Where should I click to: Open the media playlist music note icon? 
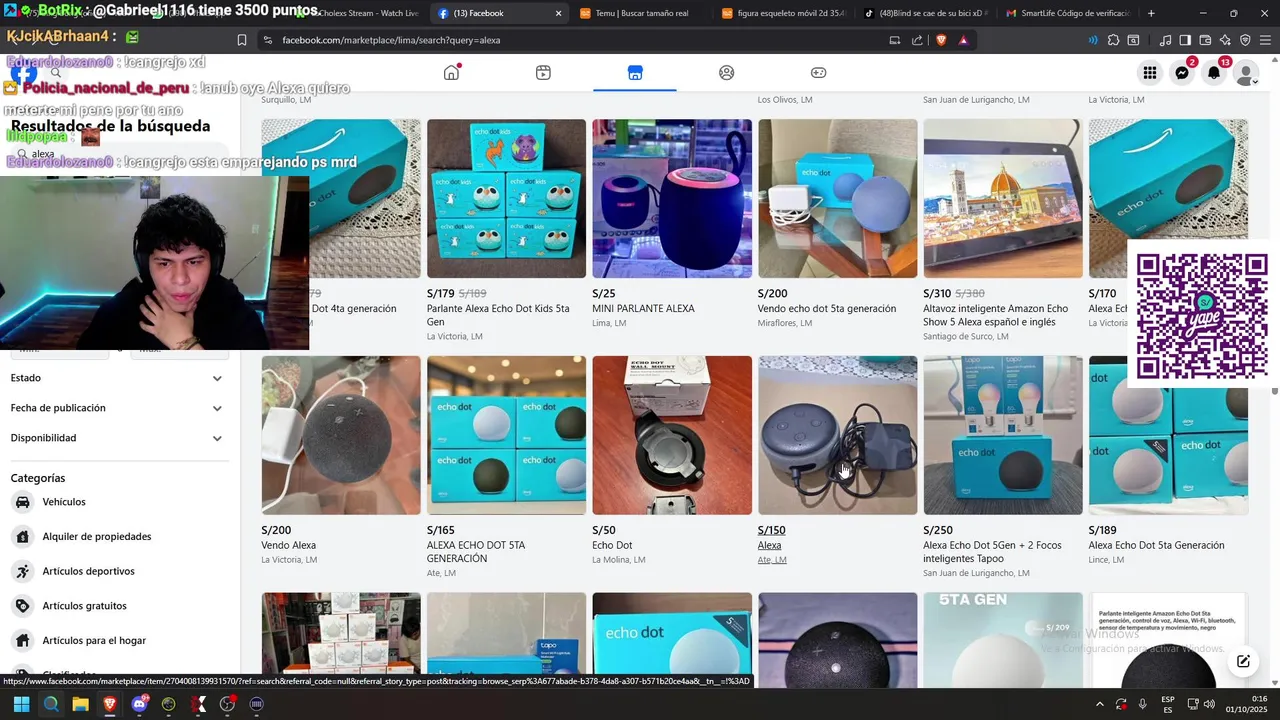(x=1165, y=40)
